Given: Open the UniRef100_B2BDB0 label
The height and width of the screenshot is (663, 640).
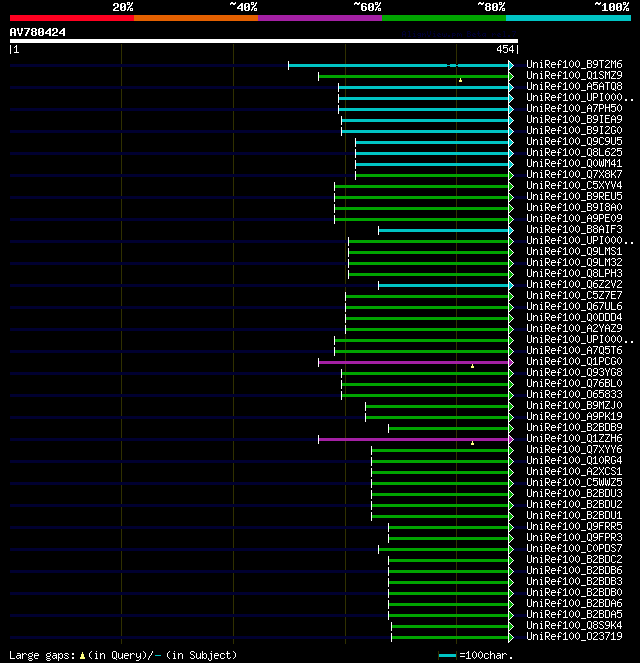Looking at the screenshot, I should 574,592.
